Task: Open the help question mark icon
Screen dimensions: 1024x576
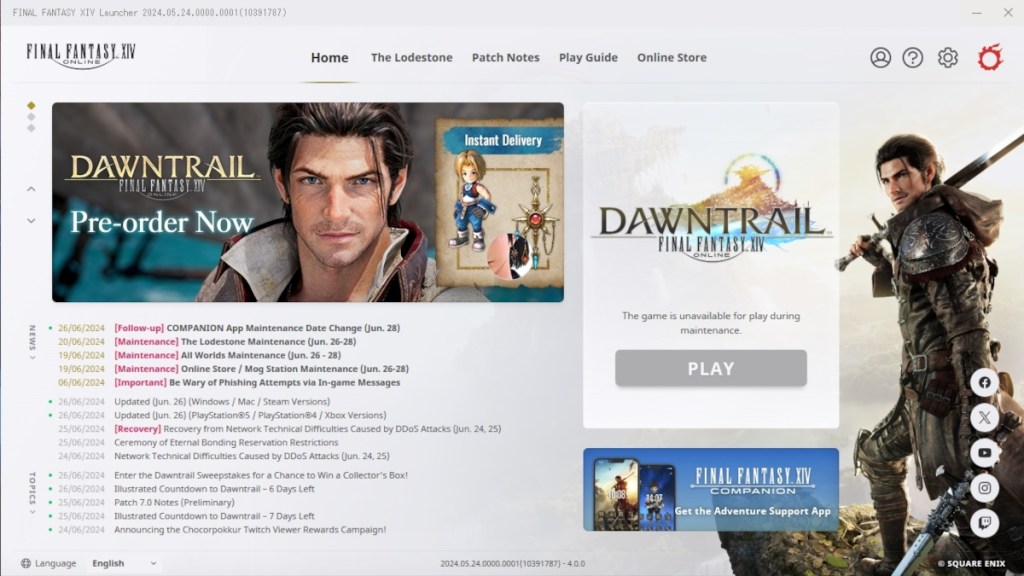Action: (913, 58)
